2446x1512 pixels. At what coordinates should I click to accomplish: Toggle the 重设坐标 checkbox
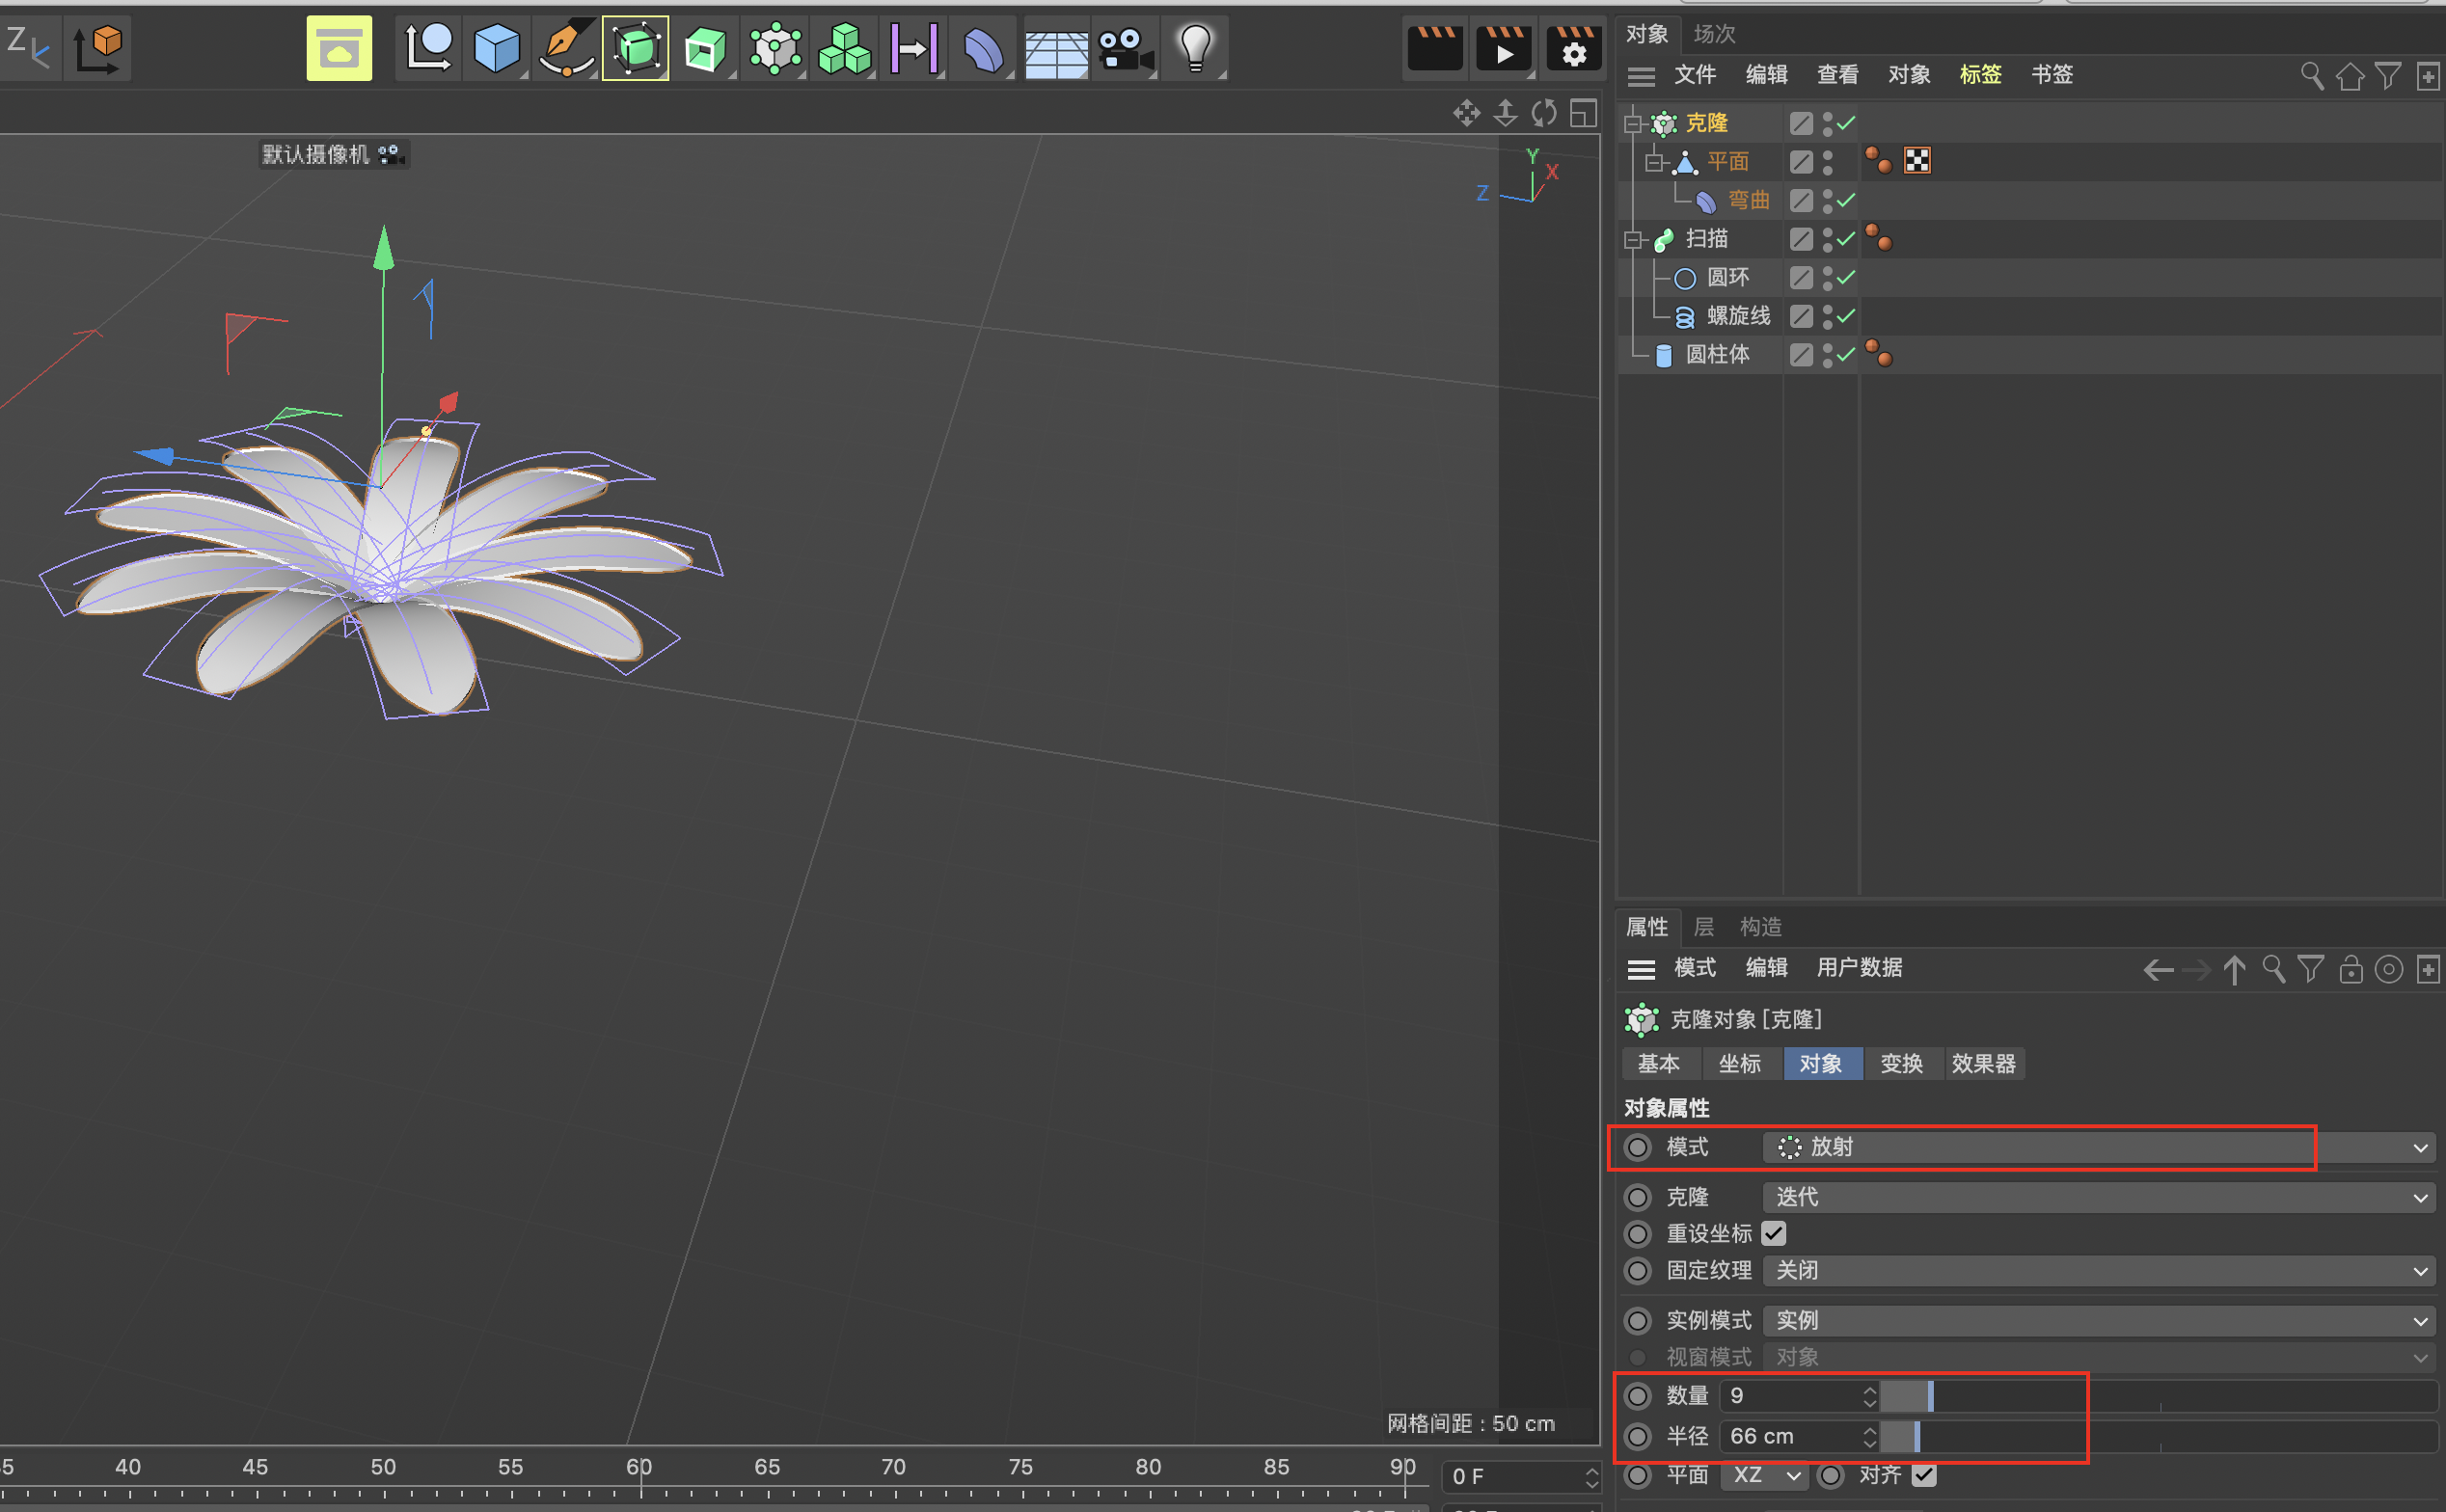1774,1233
